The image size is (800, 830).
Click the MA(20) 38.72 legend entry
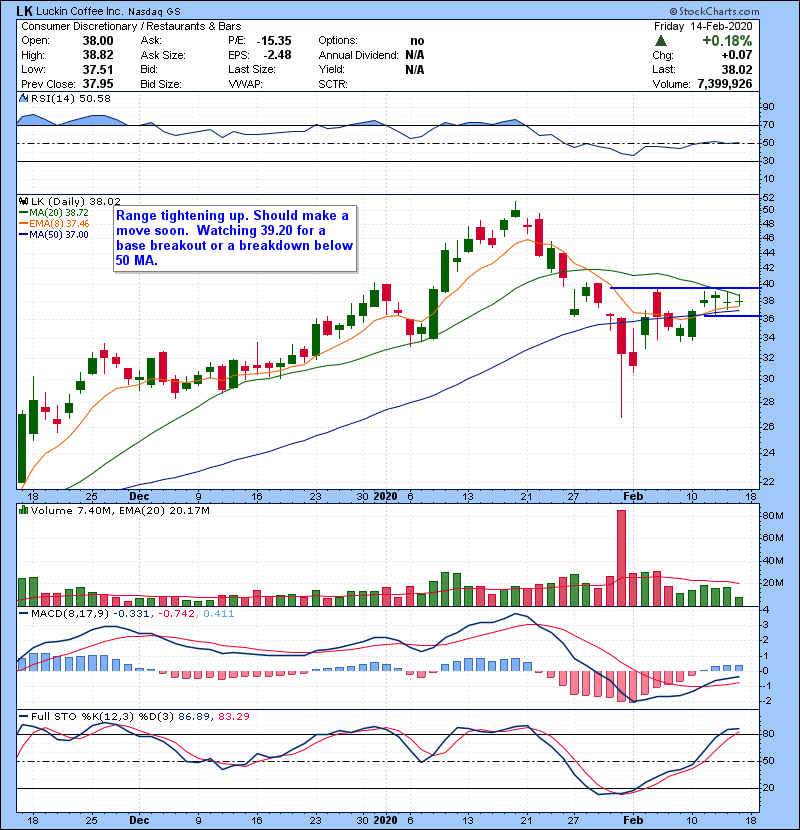click(x=59, y=213)
